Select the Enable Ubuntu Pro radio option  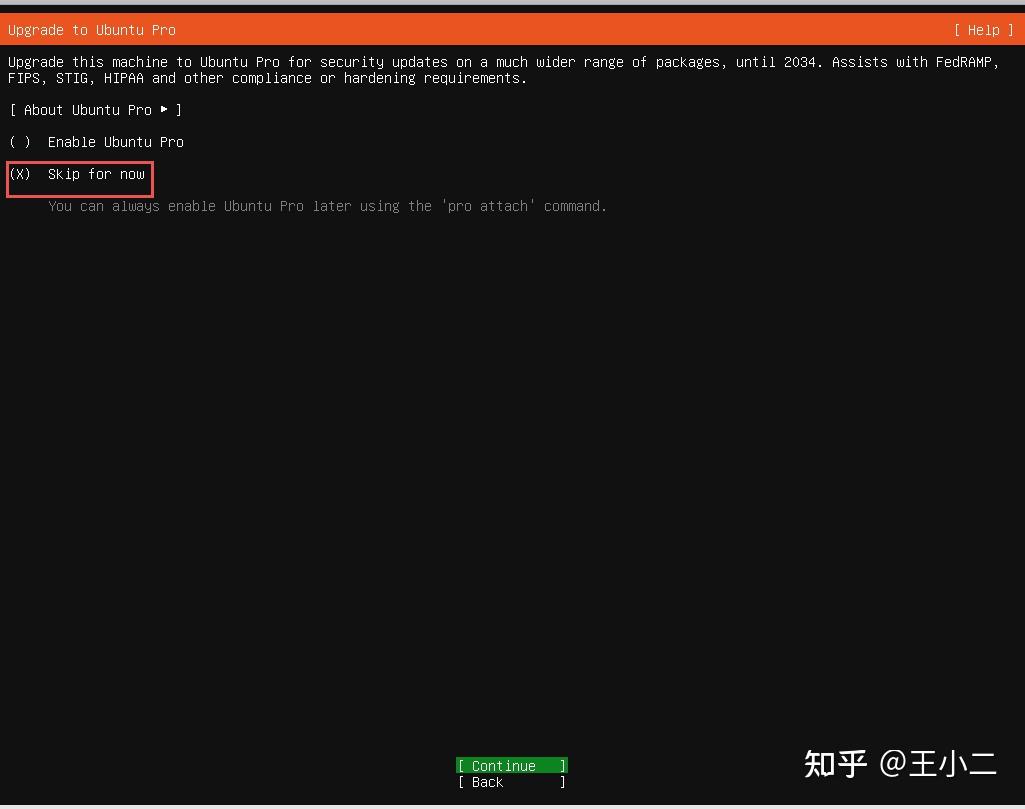click(96, 142)
